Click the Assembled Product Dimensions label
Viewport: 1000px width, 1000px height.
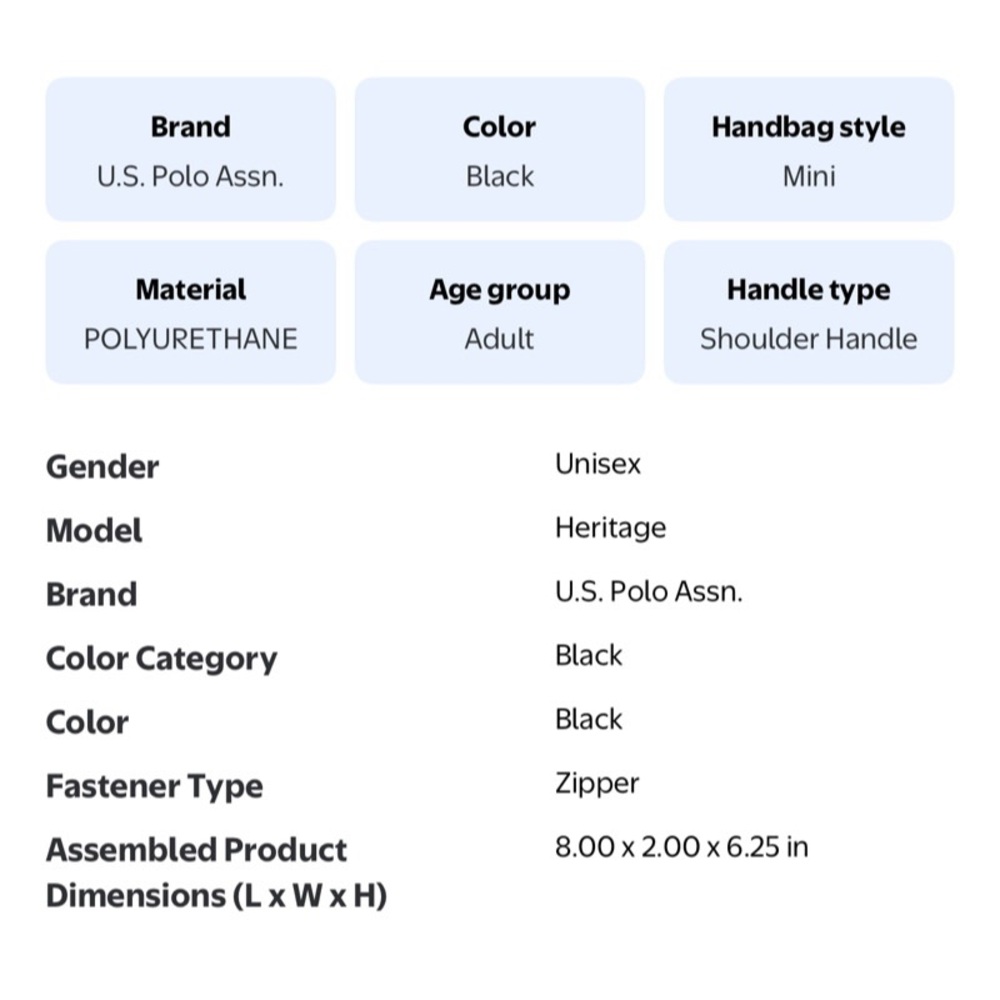click(215, 873)
